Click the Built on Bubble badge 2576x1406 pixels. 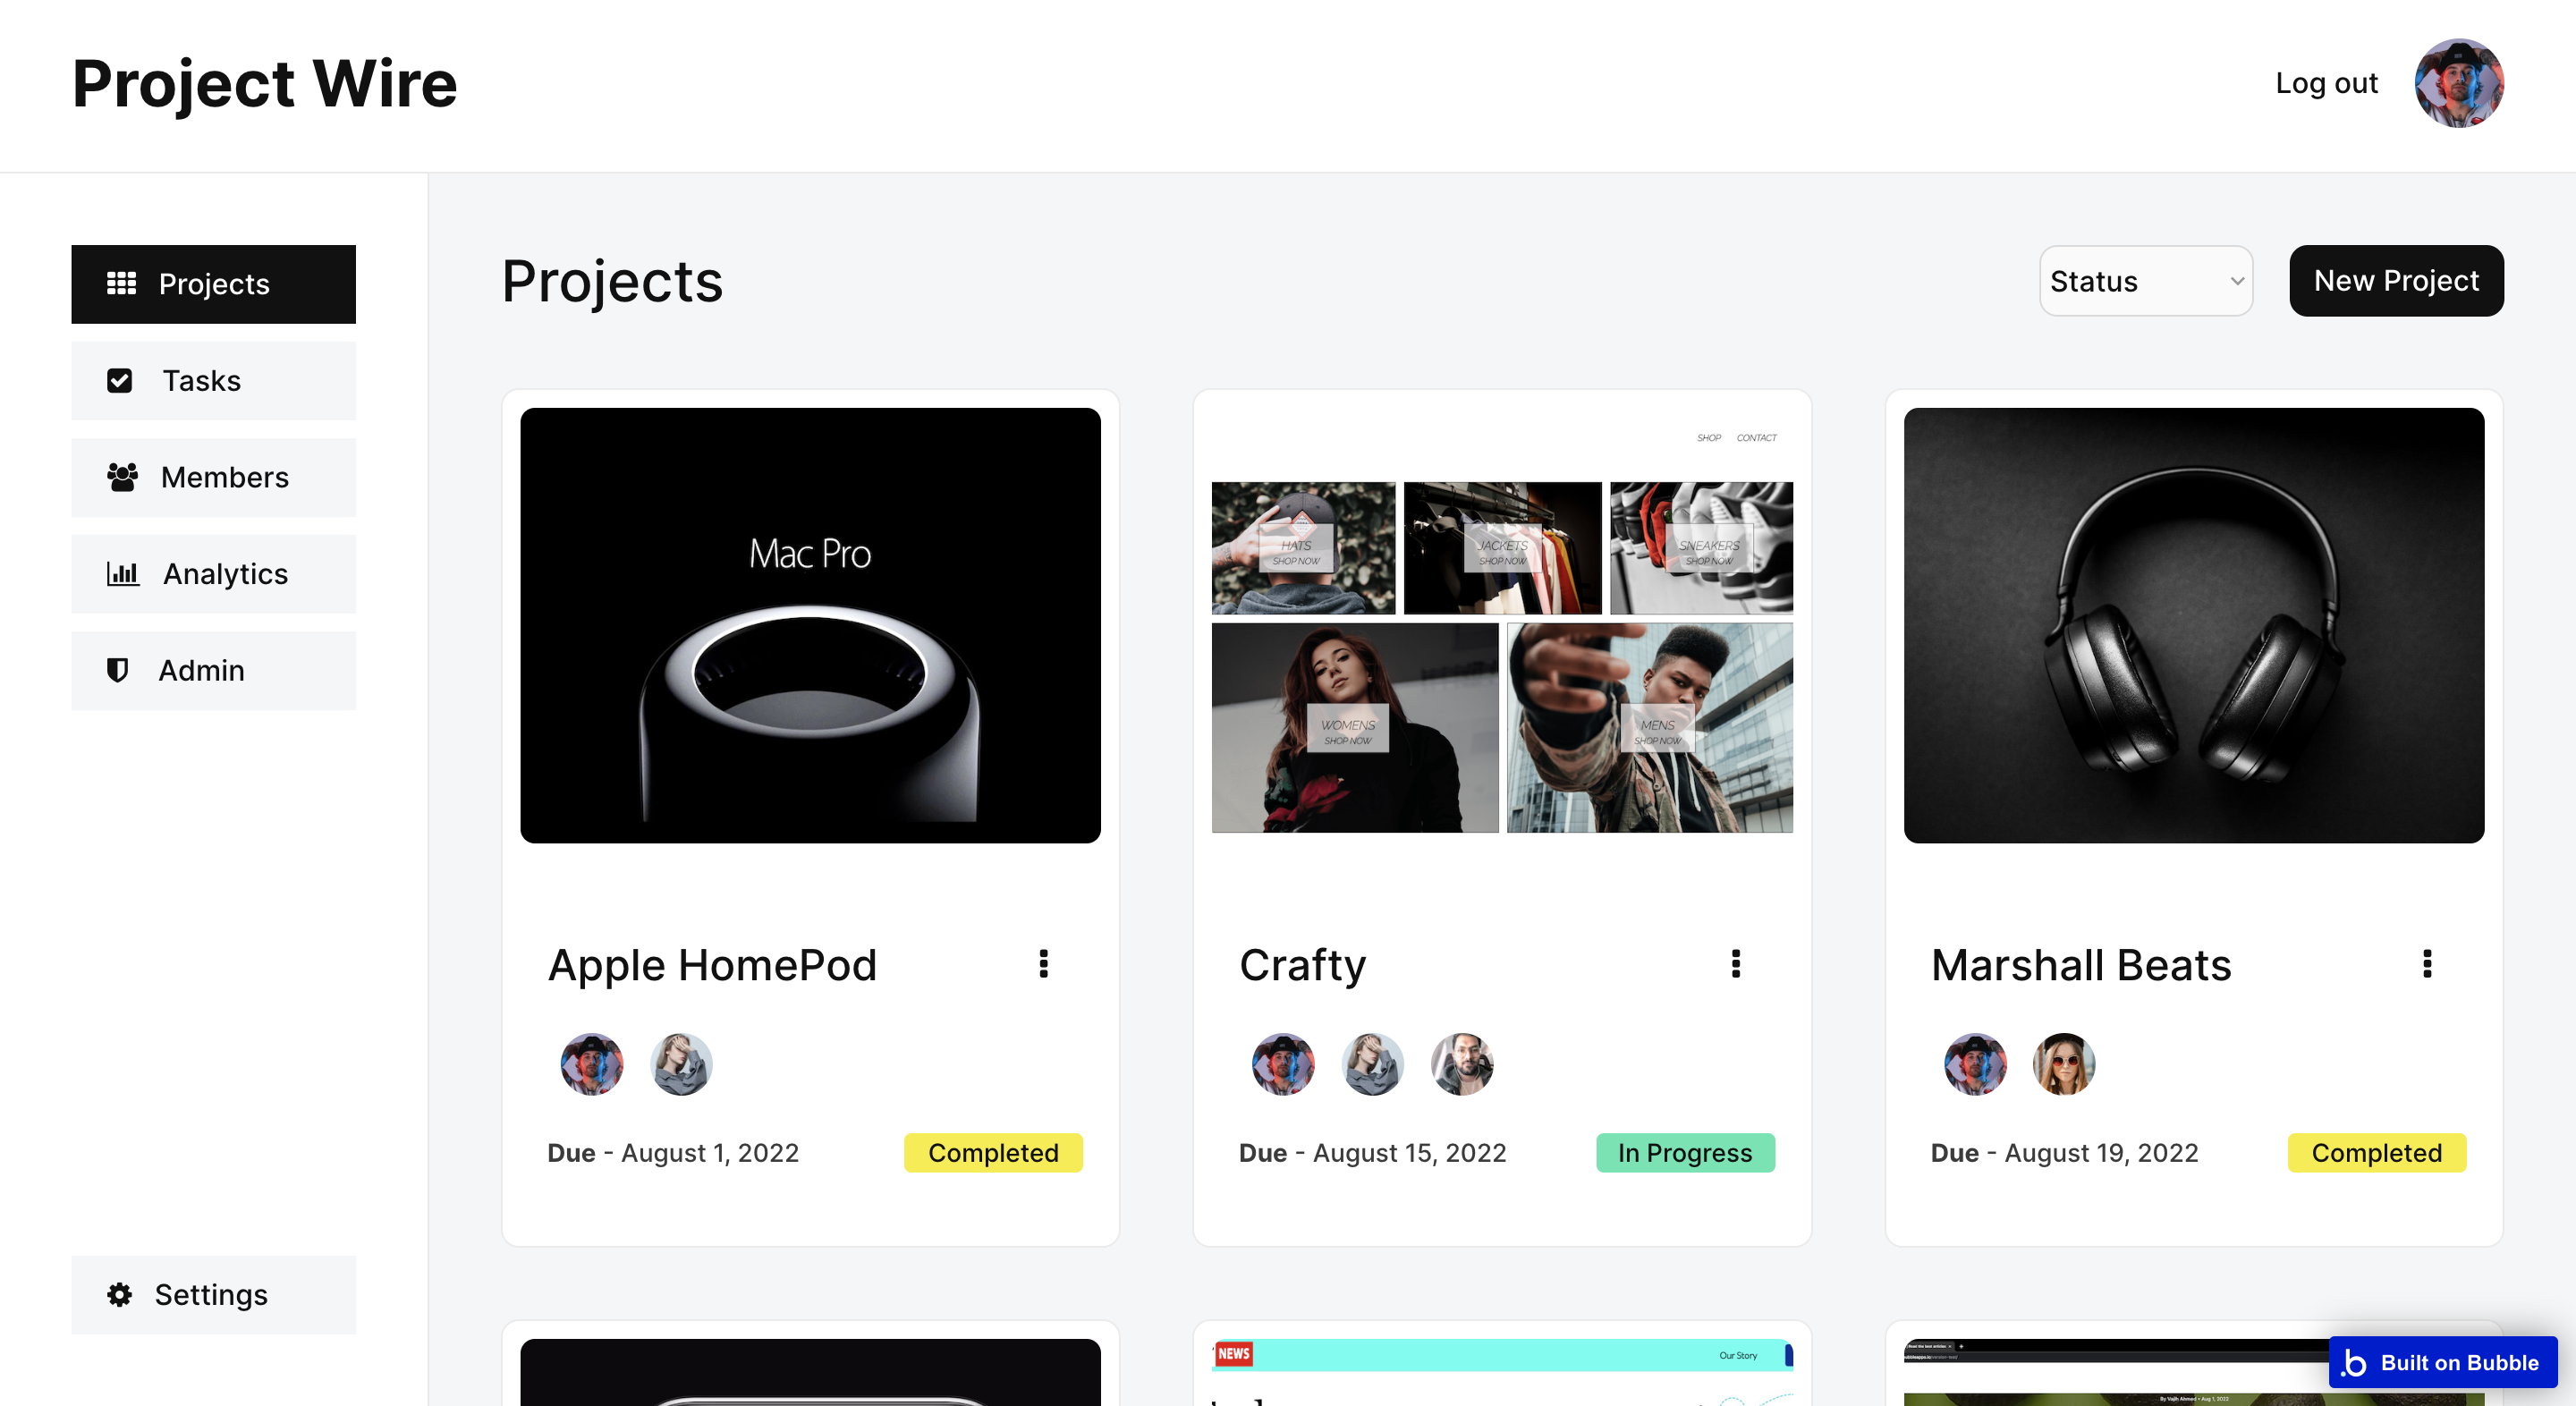(x=2442, y=1362)
